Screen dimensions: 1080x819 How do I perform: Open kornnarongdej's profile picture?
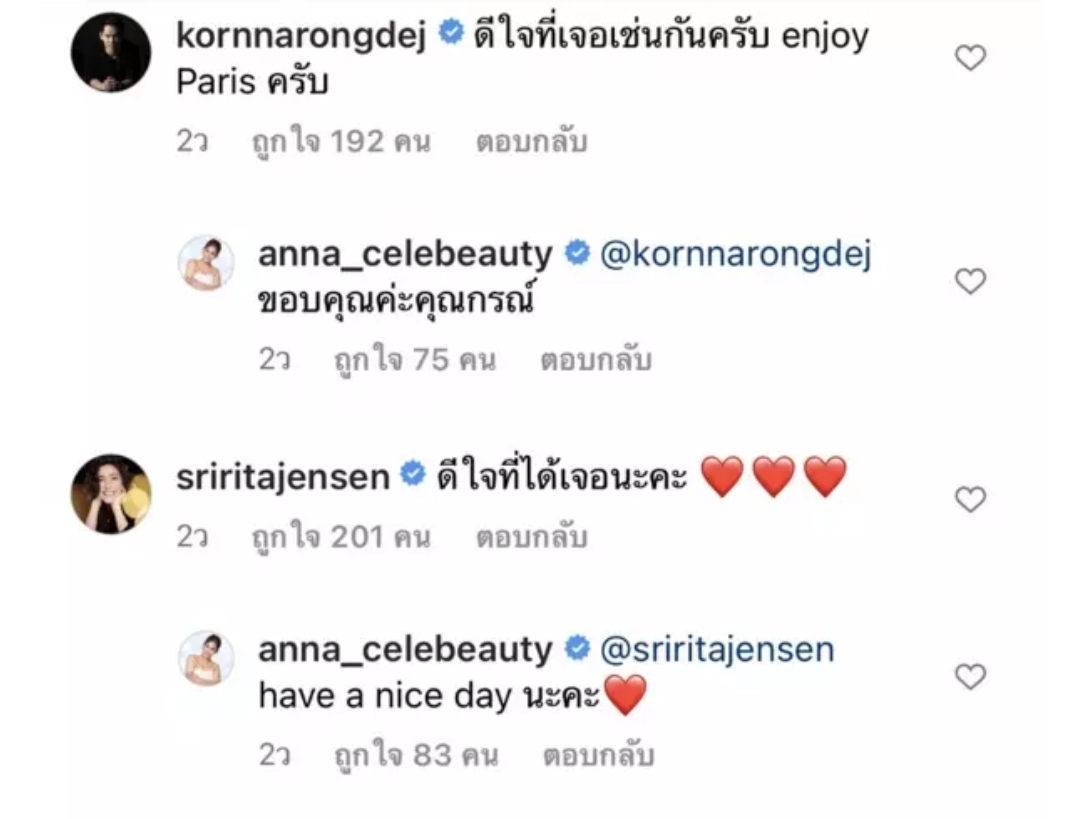click(111, 52)
